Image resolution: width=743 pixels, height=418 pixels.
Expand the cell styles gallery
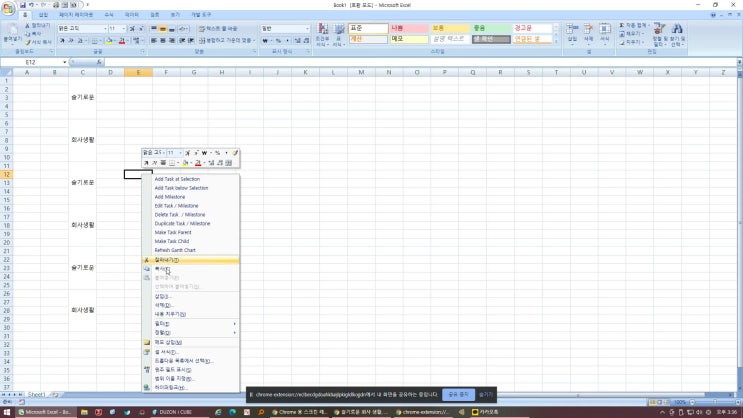556,42
